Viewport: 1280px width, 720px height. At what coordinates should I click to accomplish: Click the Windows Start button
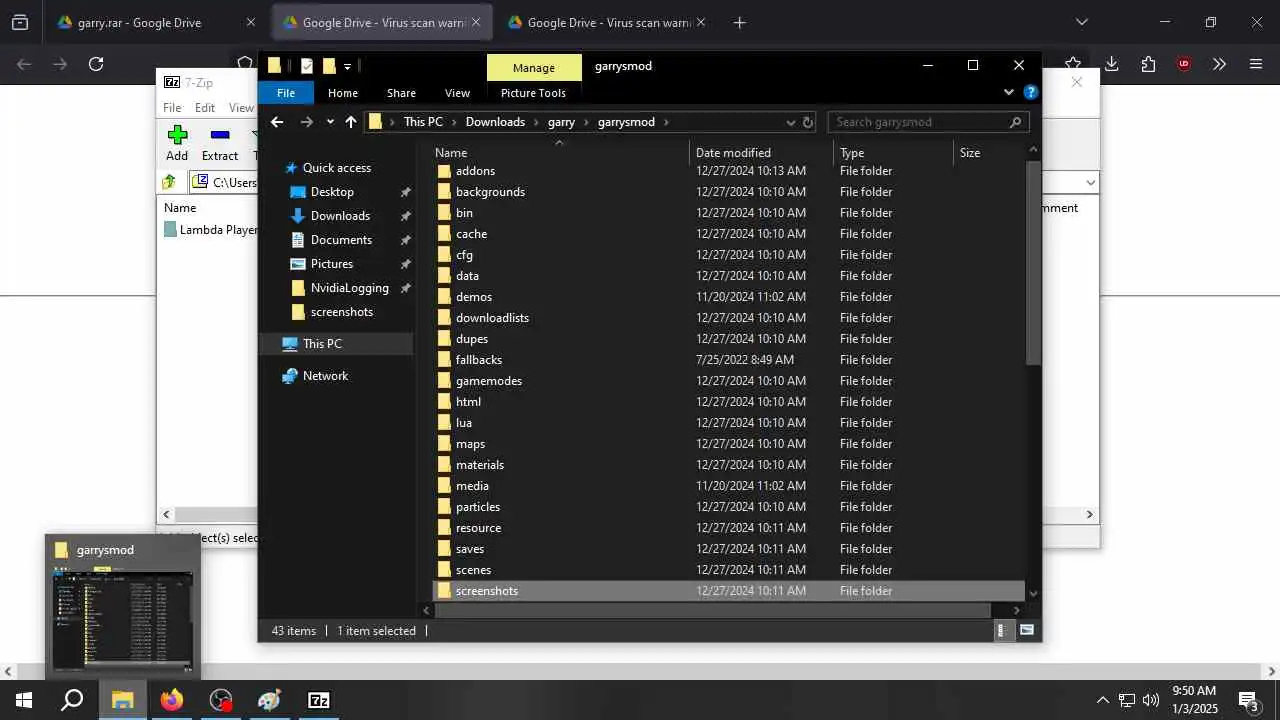pyautogui.click(x=24, y=700)
